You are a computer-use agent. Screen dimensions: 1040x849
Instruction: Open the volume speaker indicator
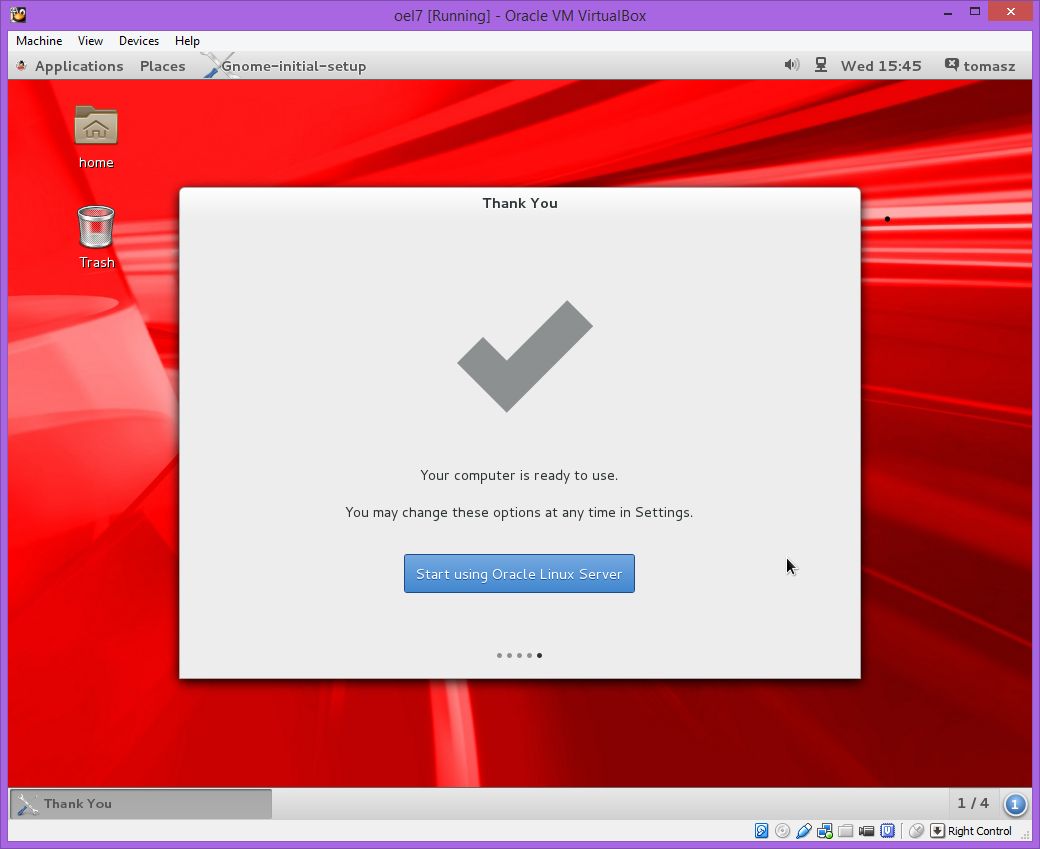791,65
